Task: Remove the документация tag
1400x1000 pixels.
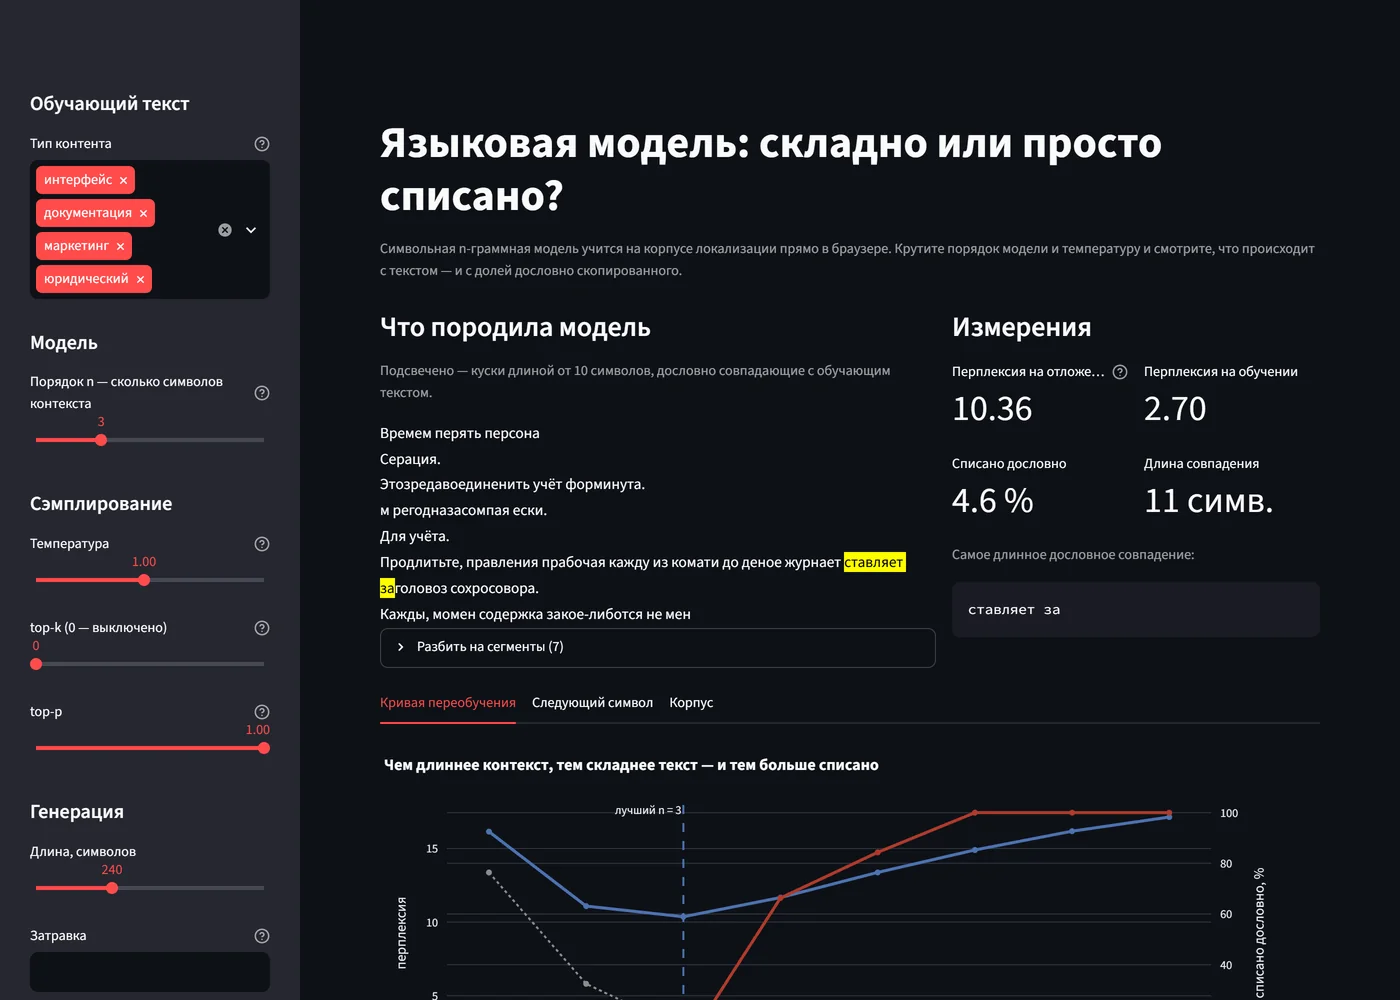Action: [x=143, y=213]
